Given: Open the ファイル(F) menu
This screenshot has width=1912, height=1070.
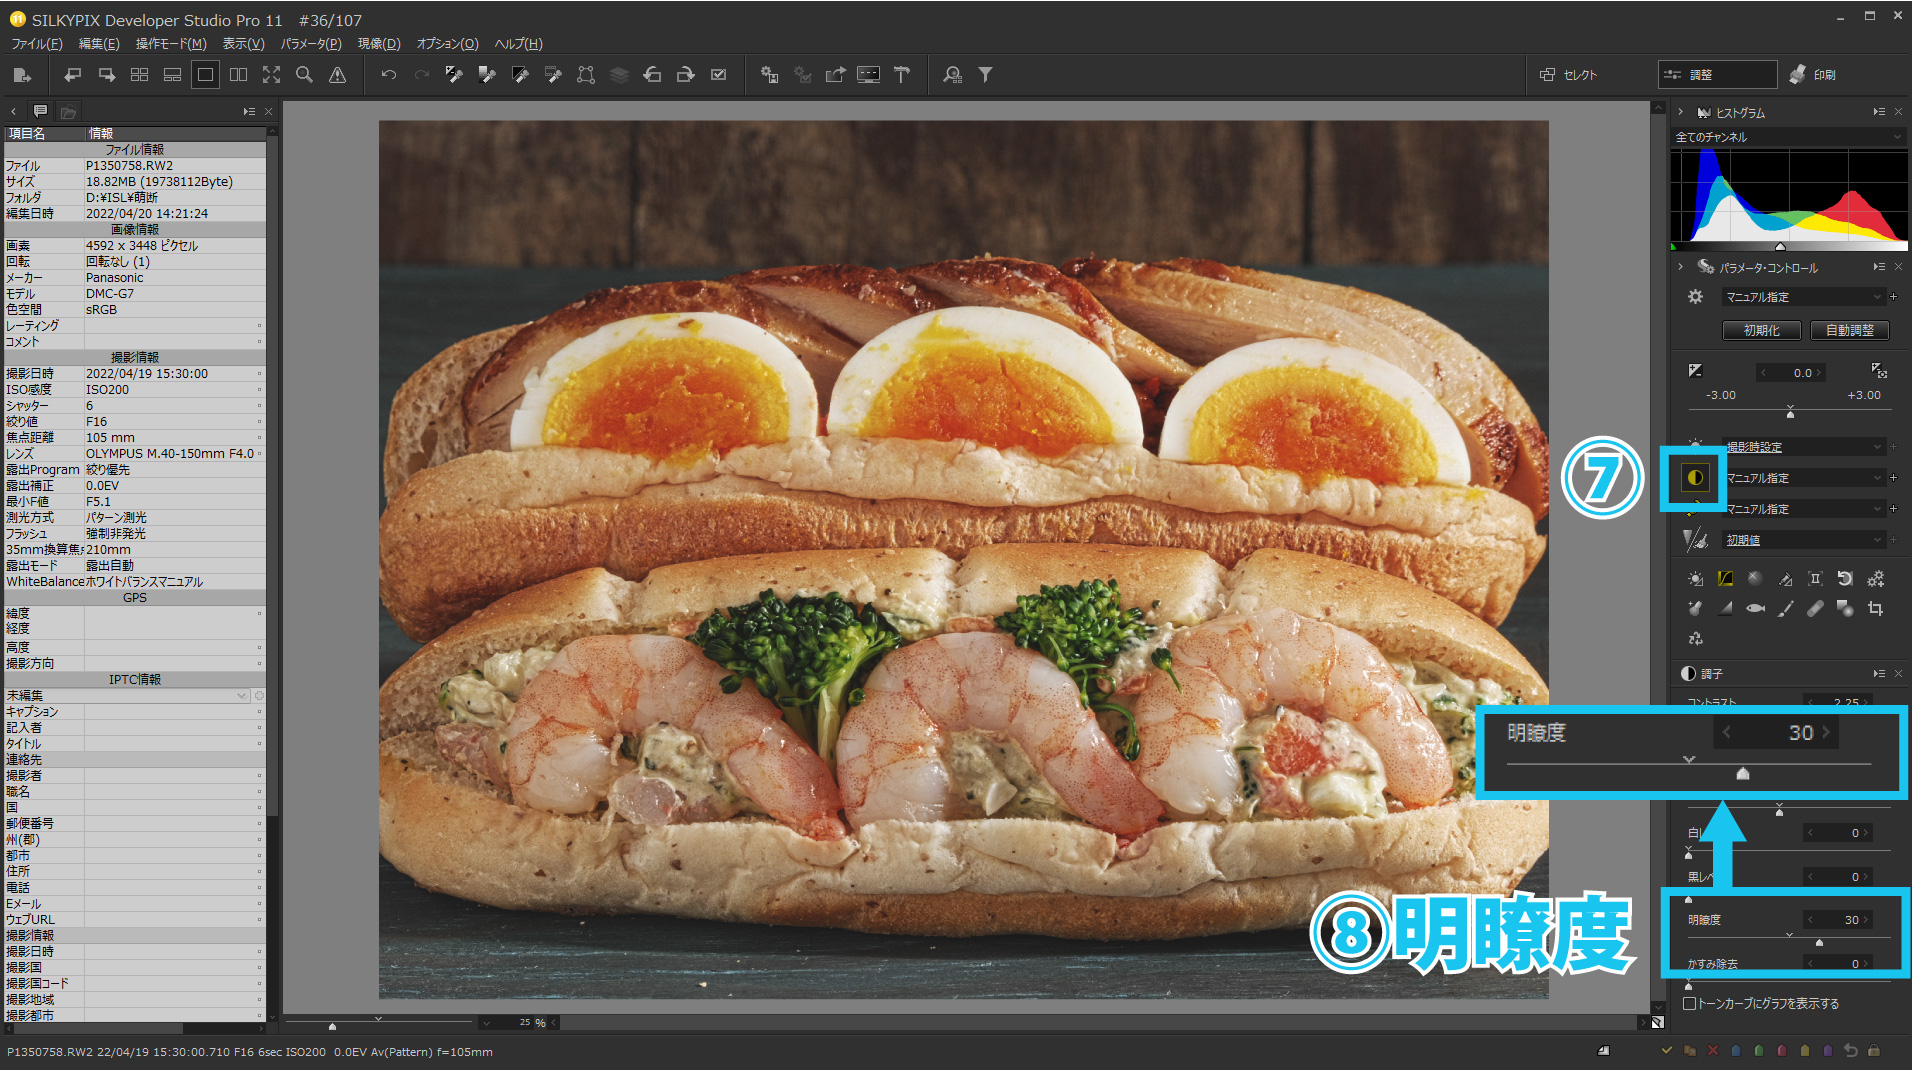Looking at the screenshot, I should coord(36,44).
